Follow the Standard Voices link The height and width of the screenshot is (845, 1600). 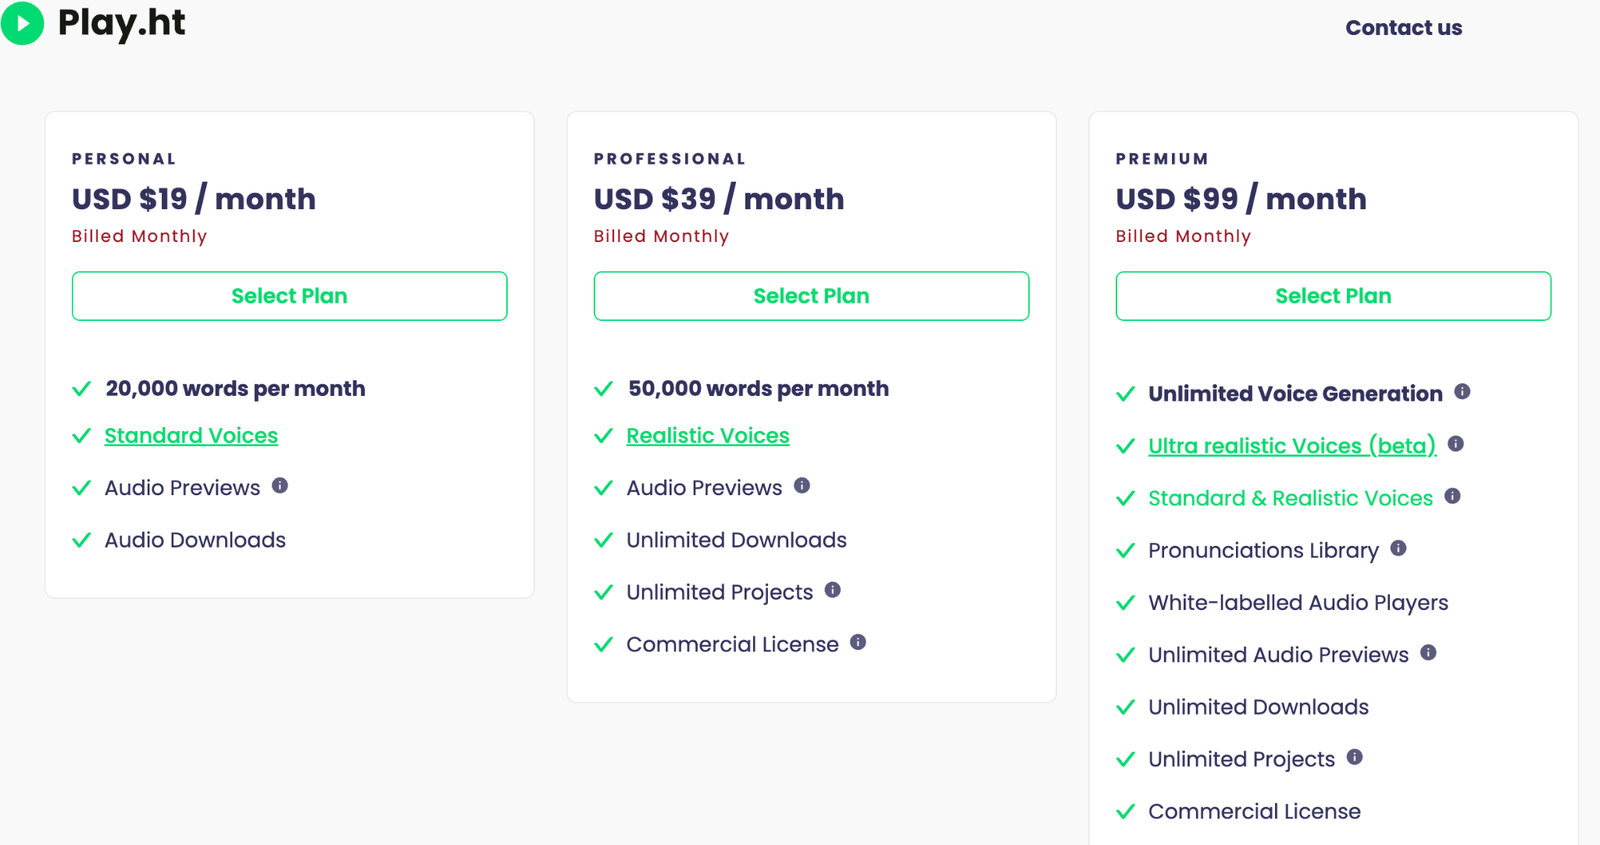click(191, 436)
